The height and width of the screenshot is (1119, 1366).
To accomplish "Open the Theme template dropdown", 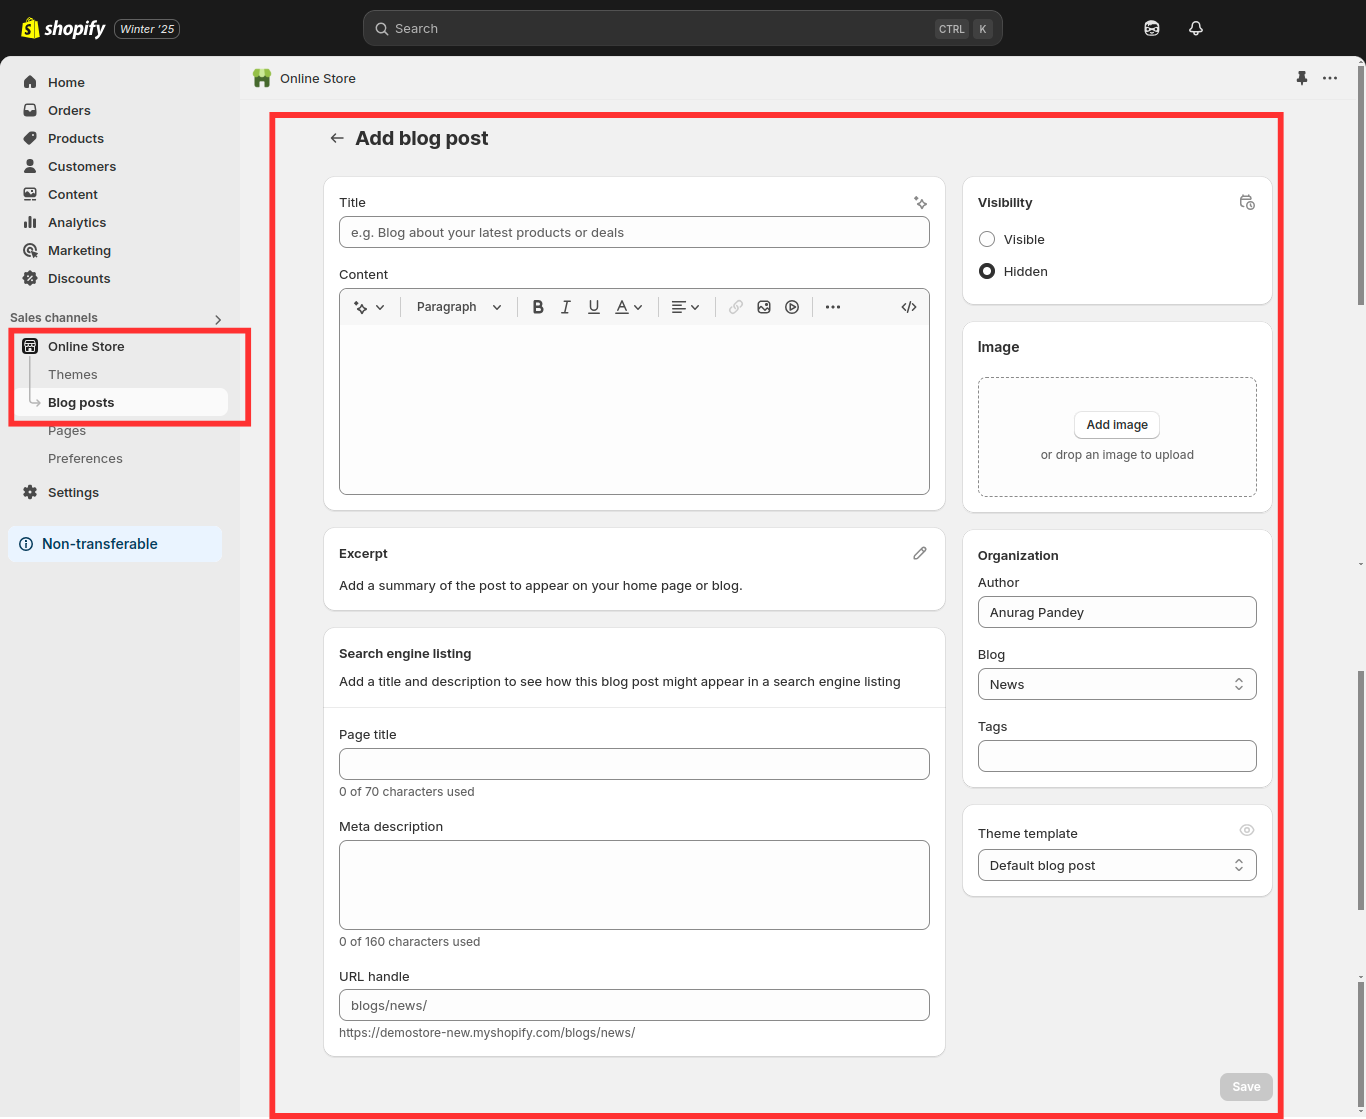I will tap(1117, 865).
